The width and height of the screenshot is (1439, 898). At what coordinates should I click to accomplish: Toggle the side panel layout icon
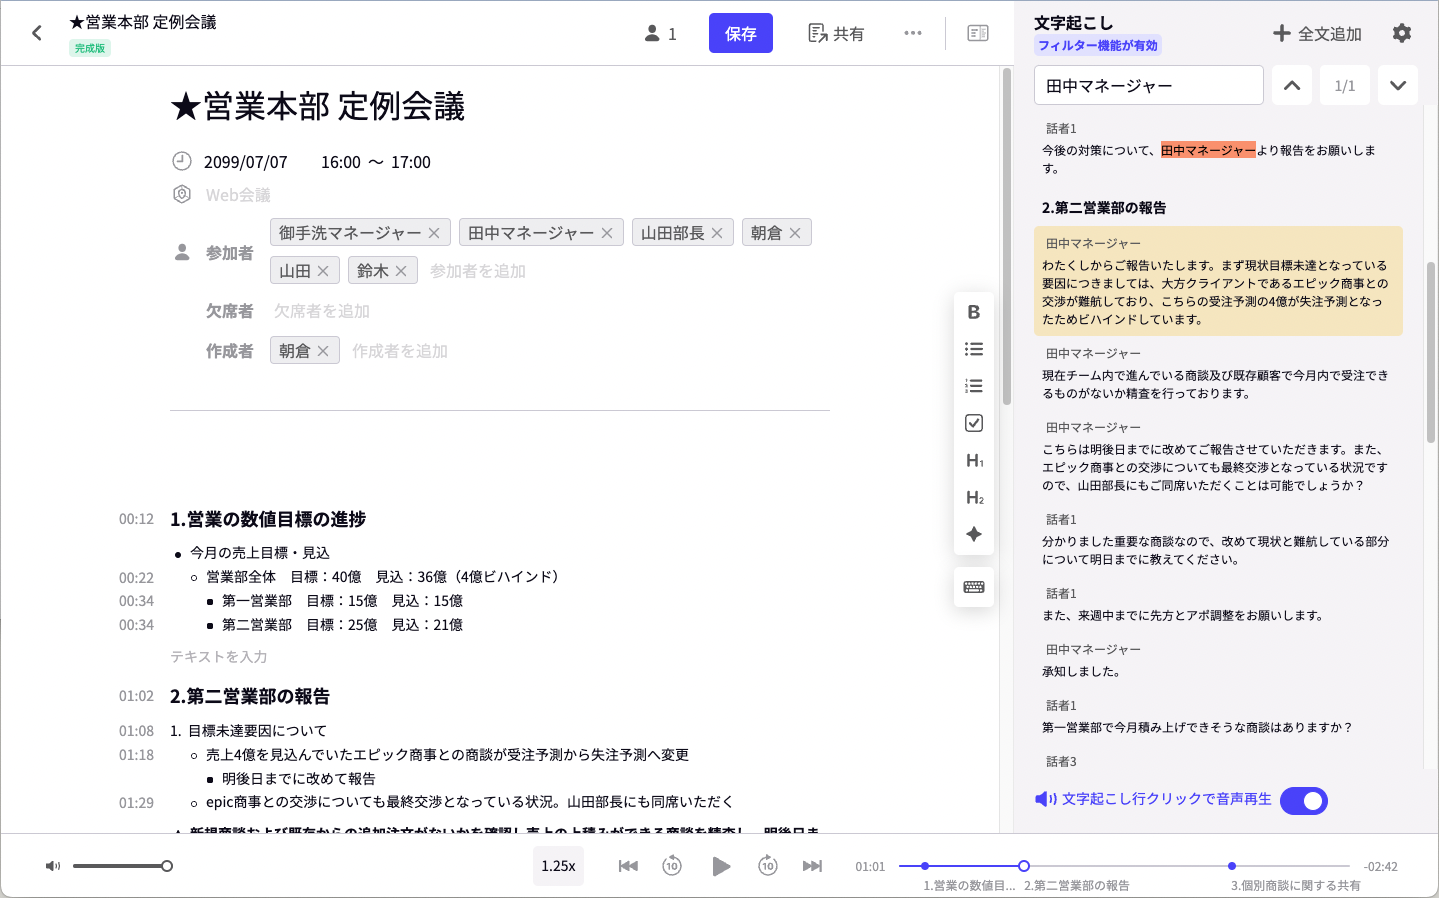[978, 33]
